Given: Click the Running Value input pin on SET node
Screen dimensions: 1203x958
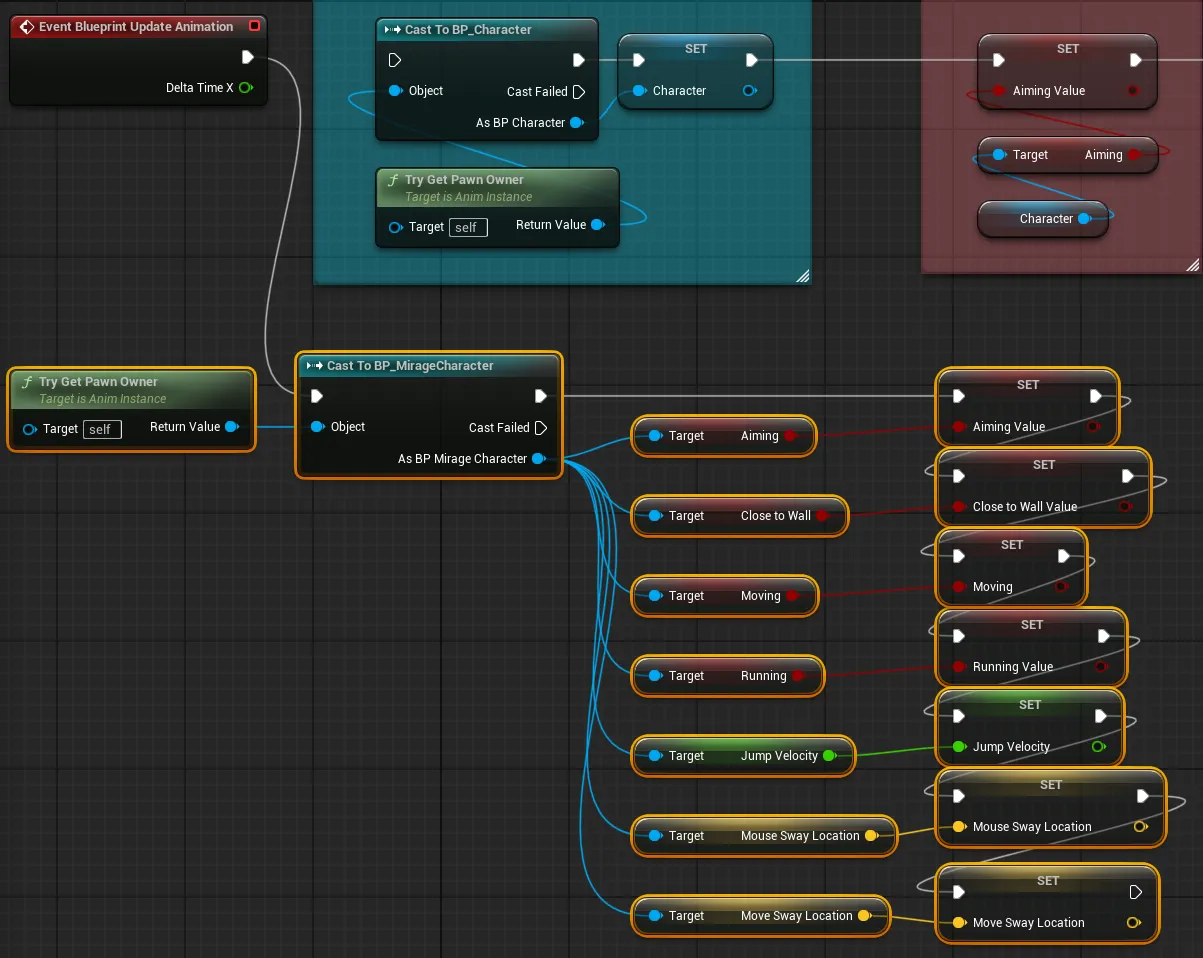Looking at the screenshot, I should (959, 667).
